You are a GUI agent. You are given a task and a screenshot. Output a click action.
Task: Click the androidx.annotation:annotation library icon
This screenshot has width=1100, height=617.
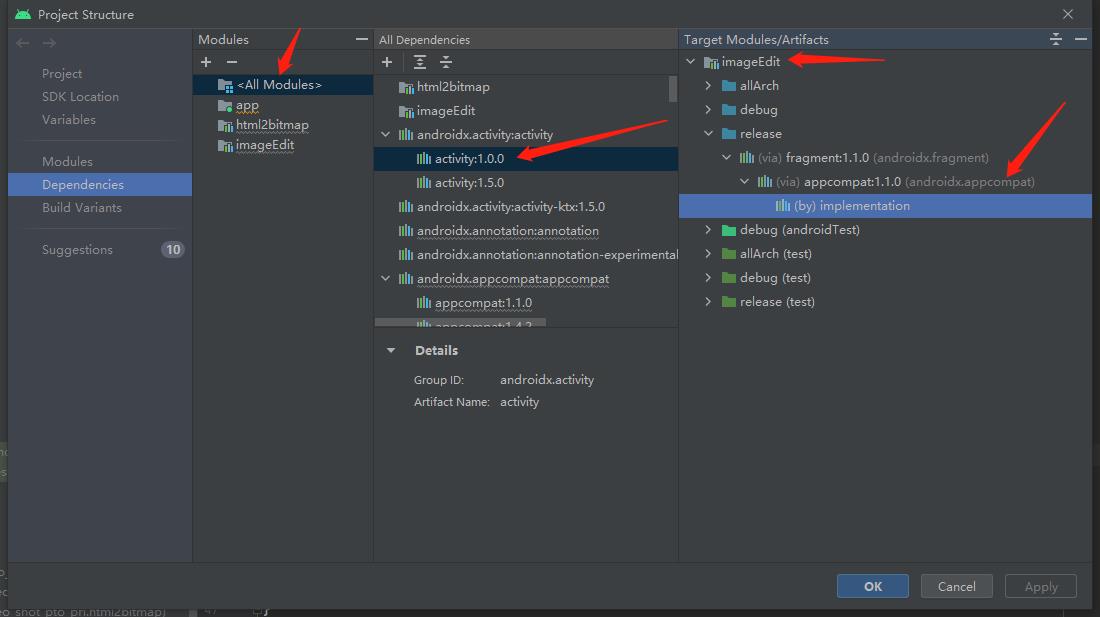click(x=405, y=231)
